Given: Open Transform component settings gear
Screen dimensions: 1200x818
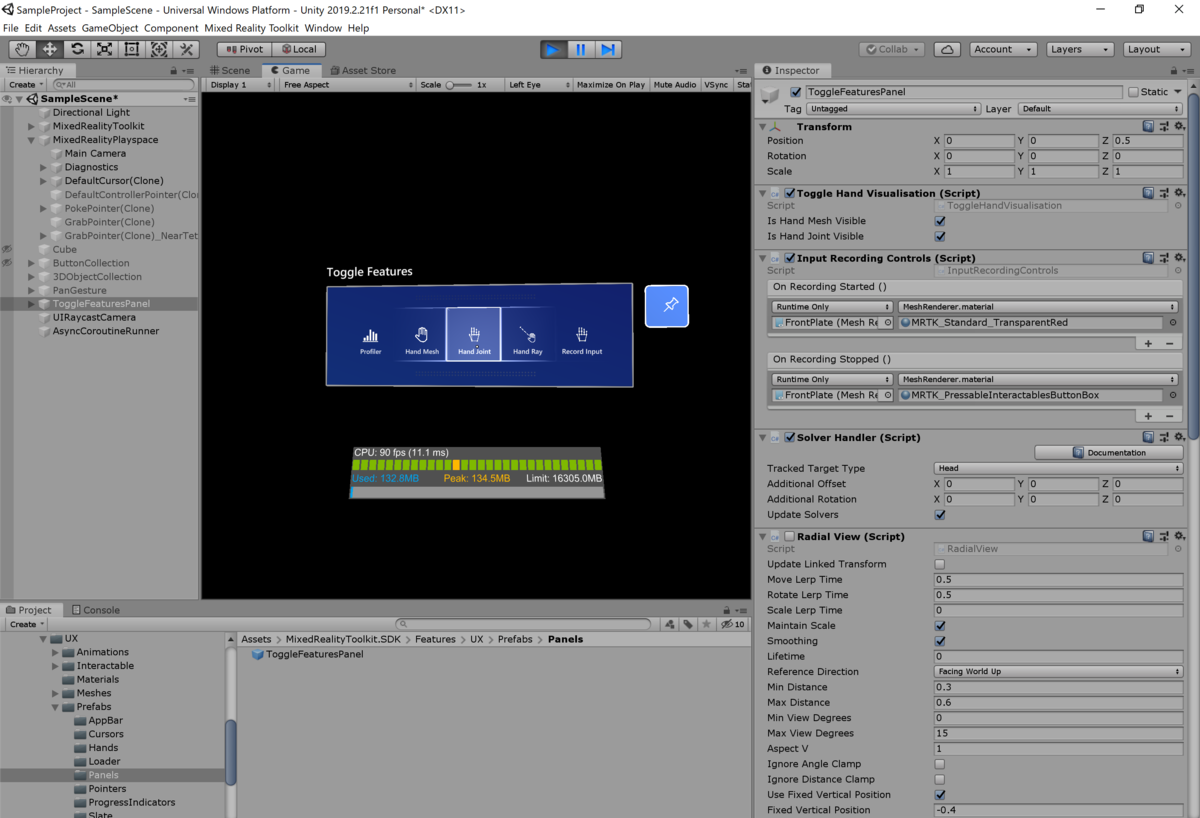Looking at the screenshot, I should pos(1178,127).
